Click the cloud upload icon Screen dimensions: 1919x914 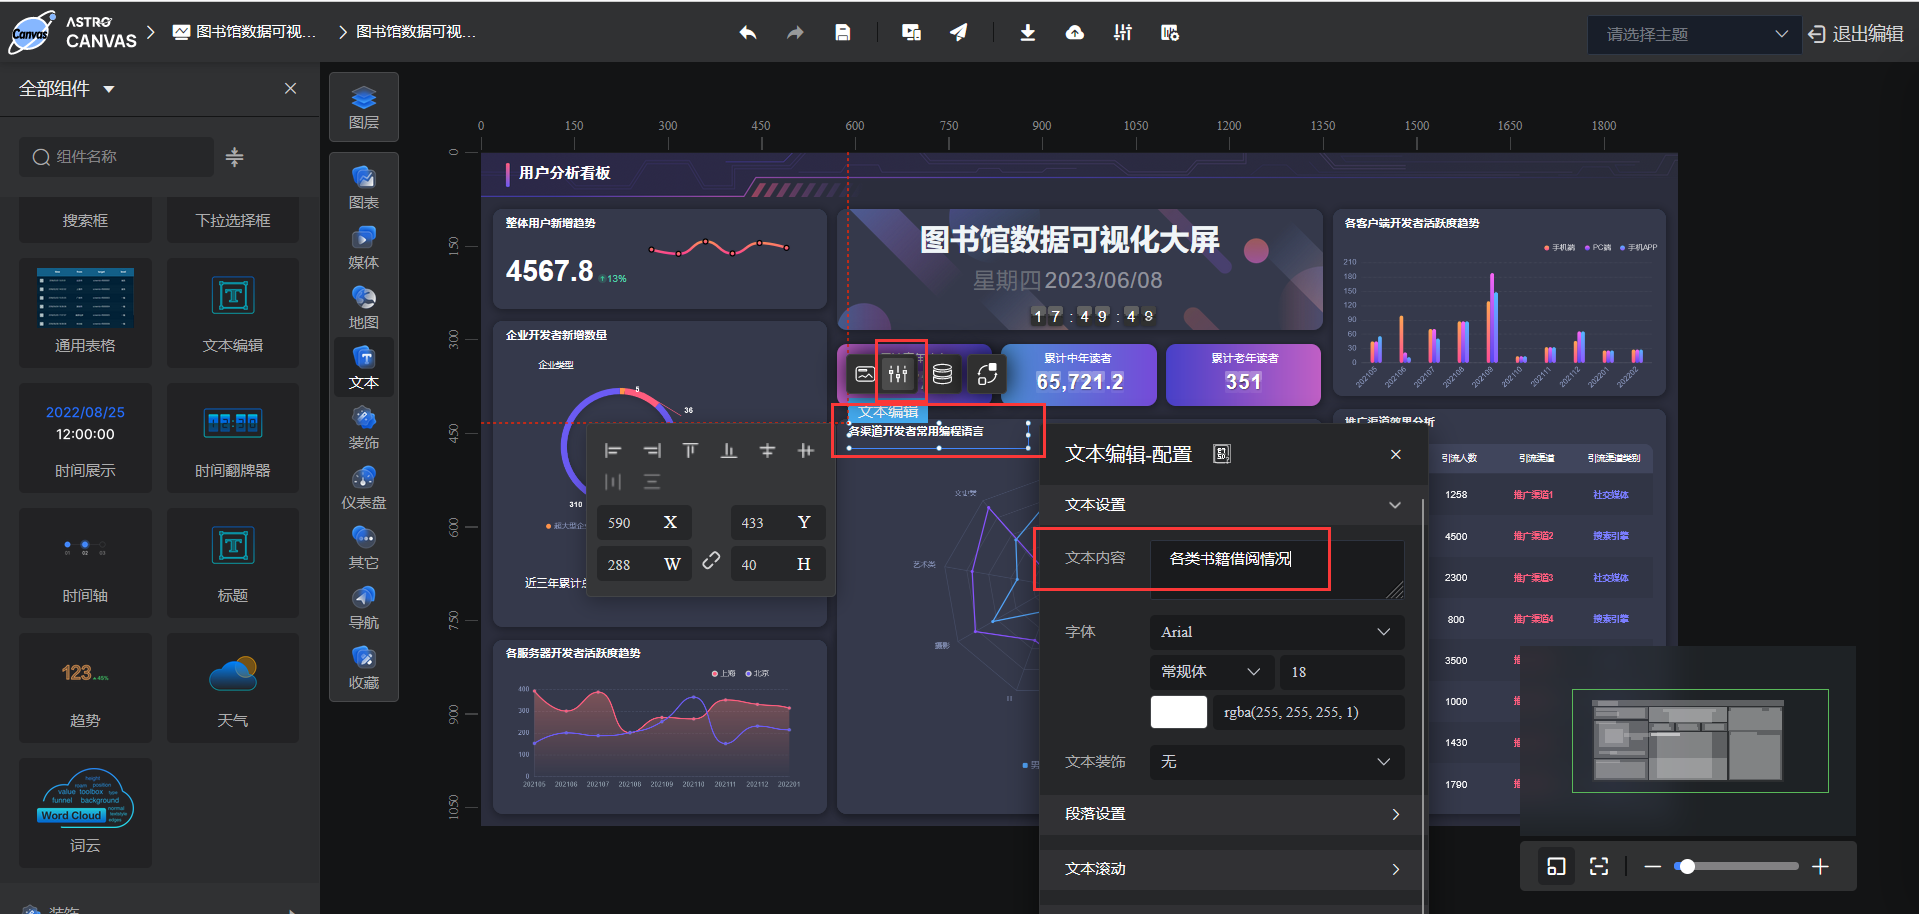pos(1074,32)
